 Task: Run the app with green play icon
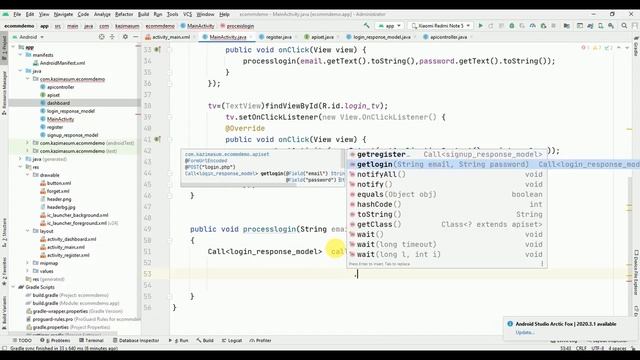pos(481,26)
